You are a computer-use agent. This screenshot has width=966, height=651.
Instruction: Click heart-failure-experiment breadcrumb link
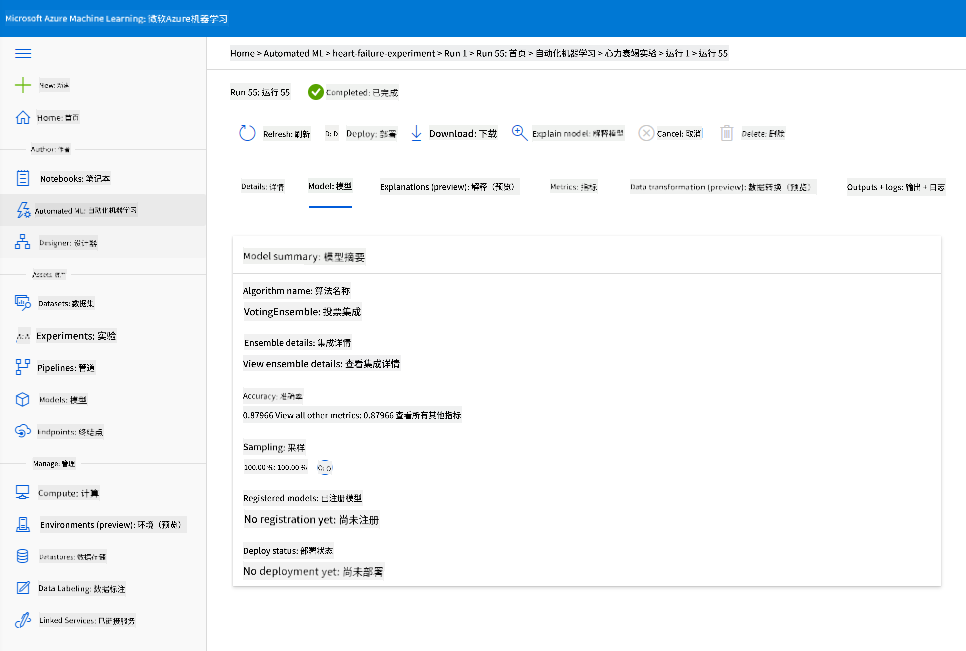point(384,54)
